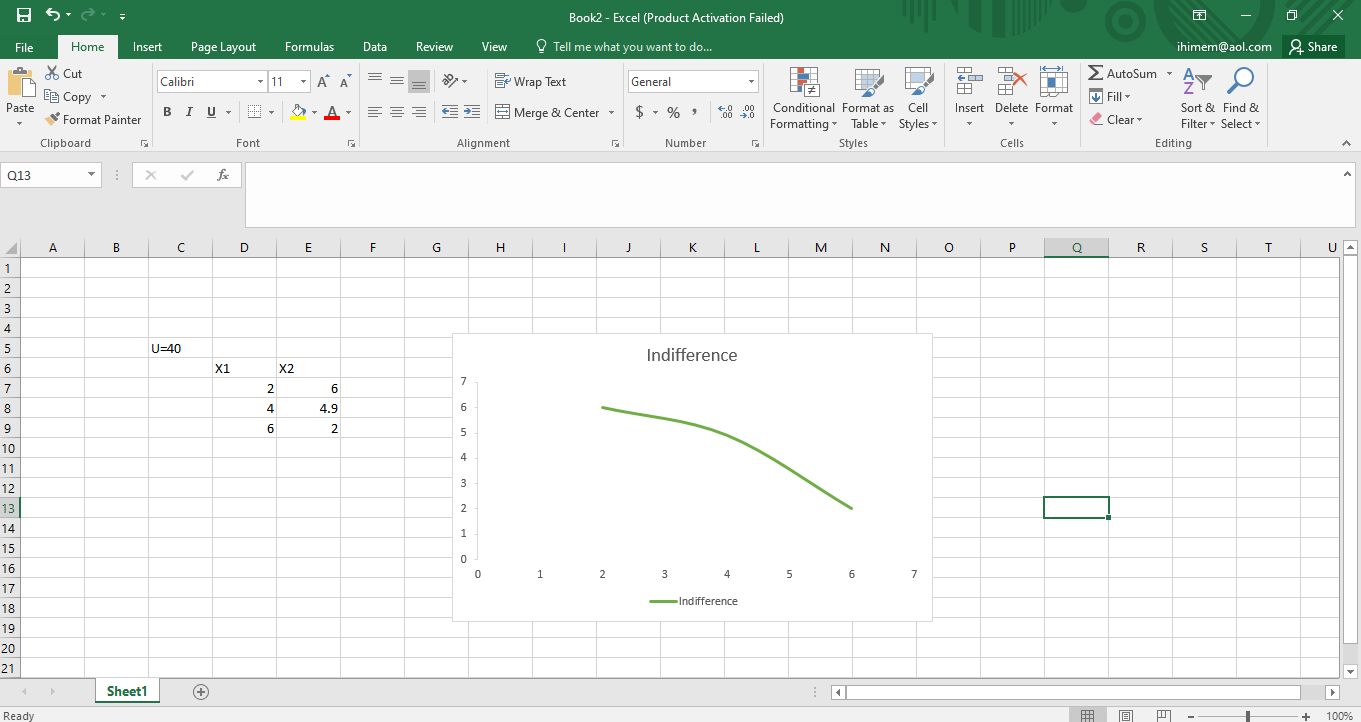Click the yellow fill color button
Viewport: 1361px width, 722px height.
pyautogui.click(x=297, y=112)
